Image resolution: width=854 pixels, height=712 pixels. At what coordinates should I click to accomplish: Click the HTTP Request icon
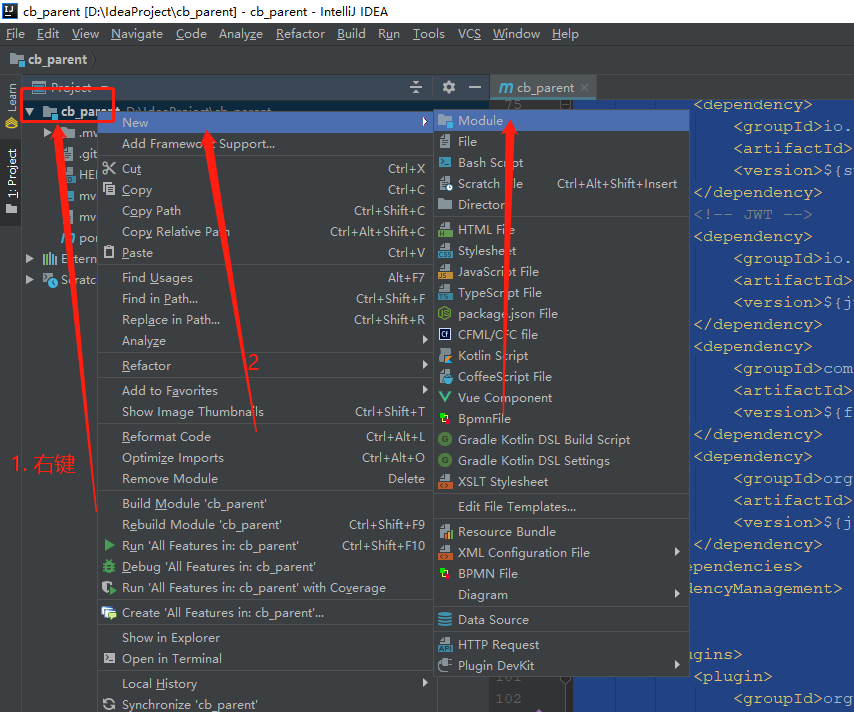coord(445,645)
